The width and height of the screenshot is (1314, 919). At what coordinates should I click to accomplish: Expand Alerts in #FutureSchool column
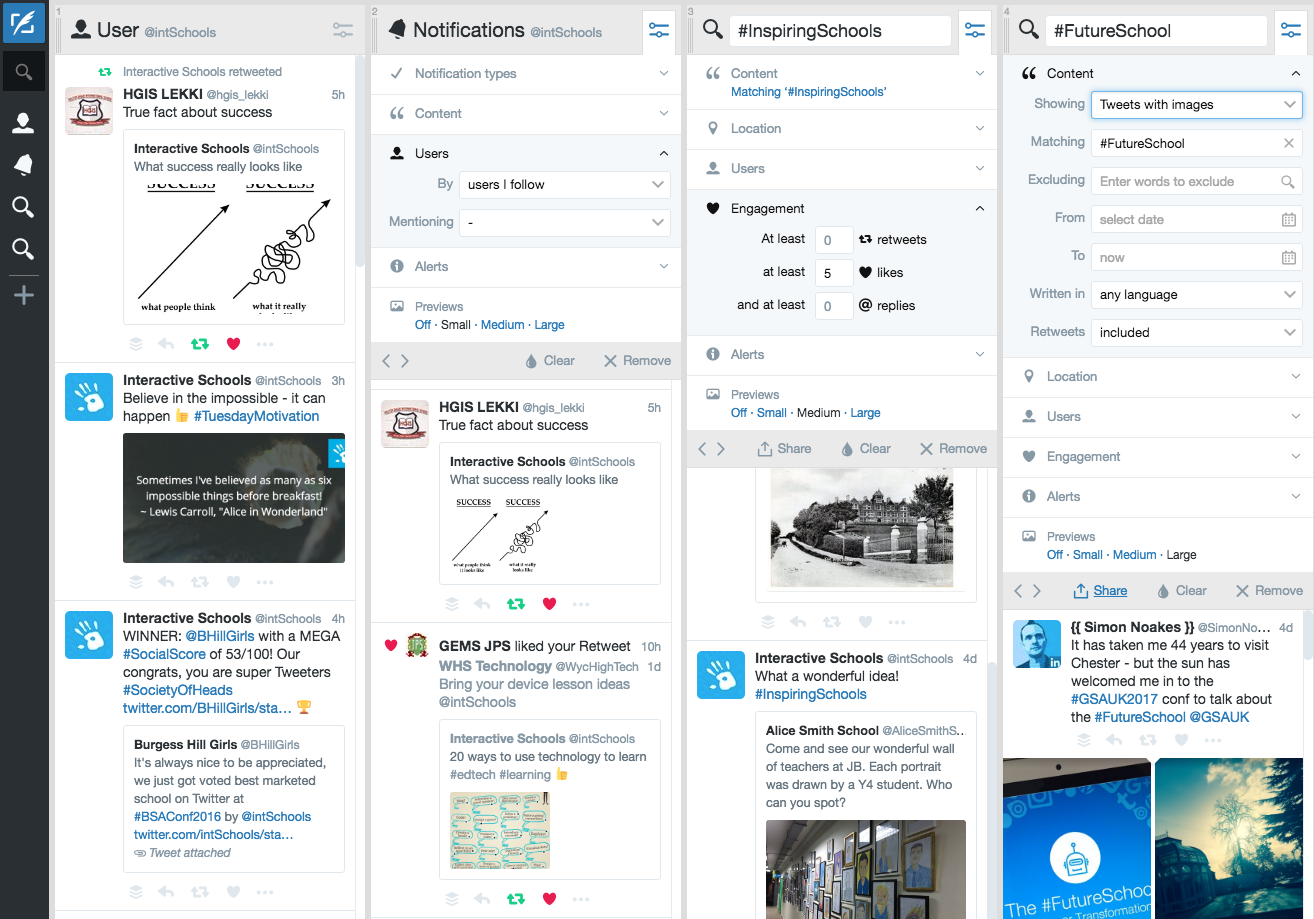[1158, 497]
